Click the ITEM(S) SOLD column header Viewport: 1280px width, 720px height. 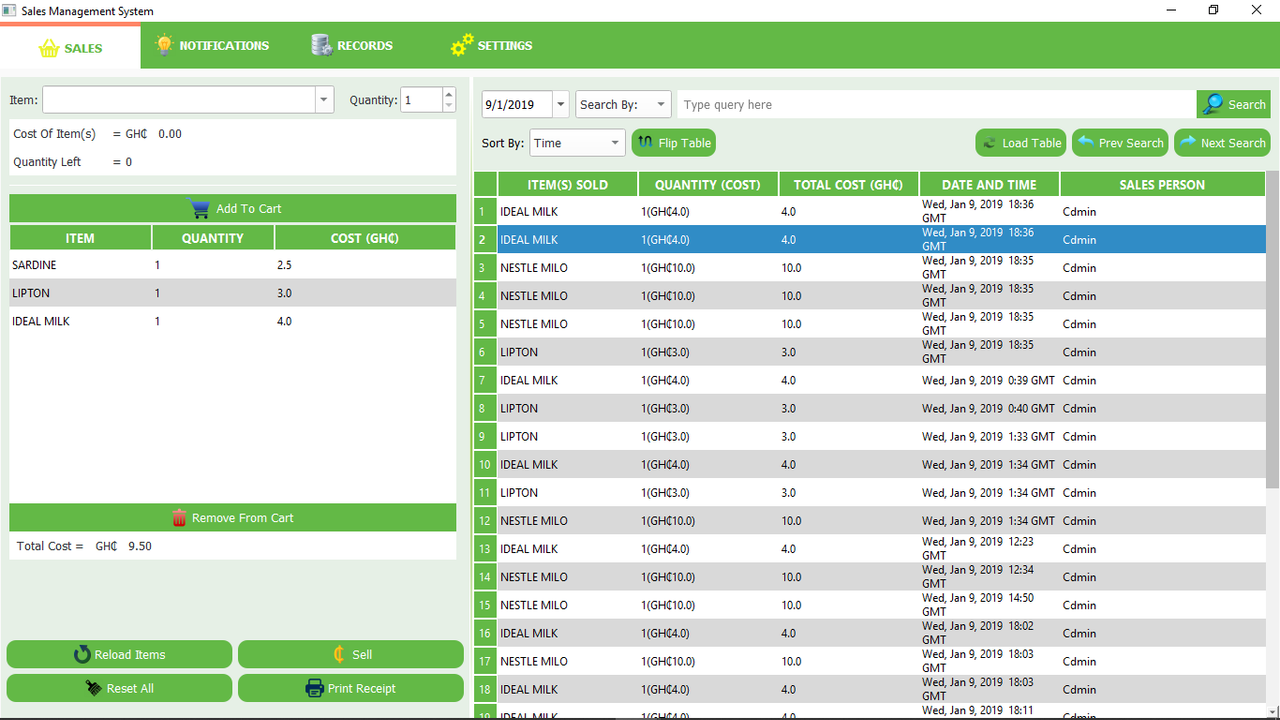[x=568, y=184]
